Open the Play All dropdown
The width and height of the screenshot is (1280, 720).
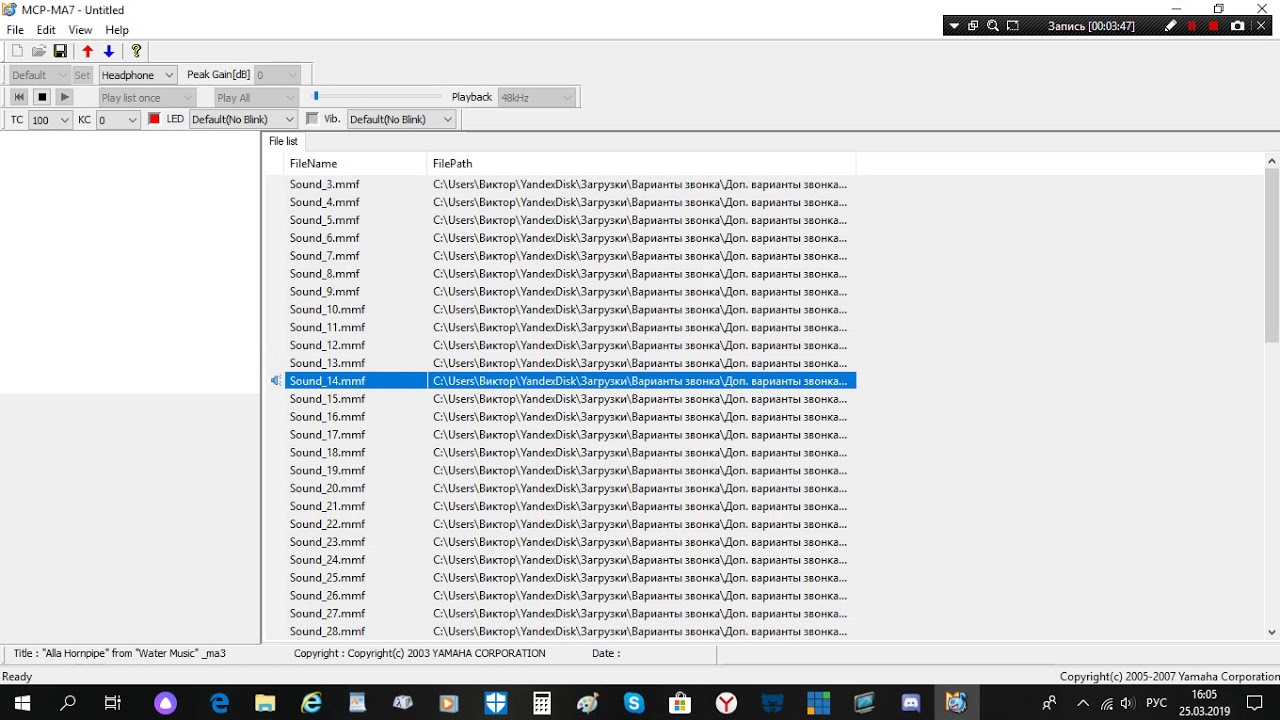click(x=257, y=97)
